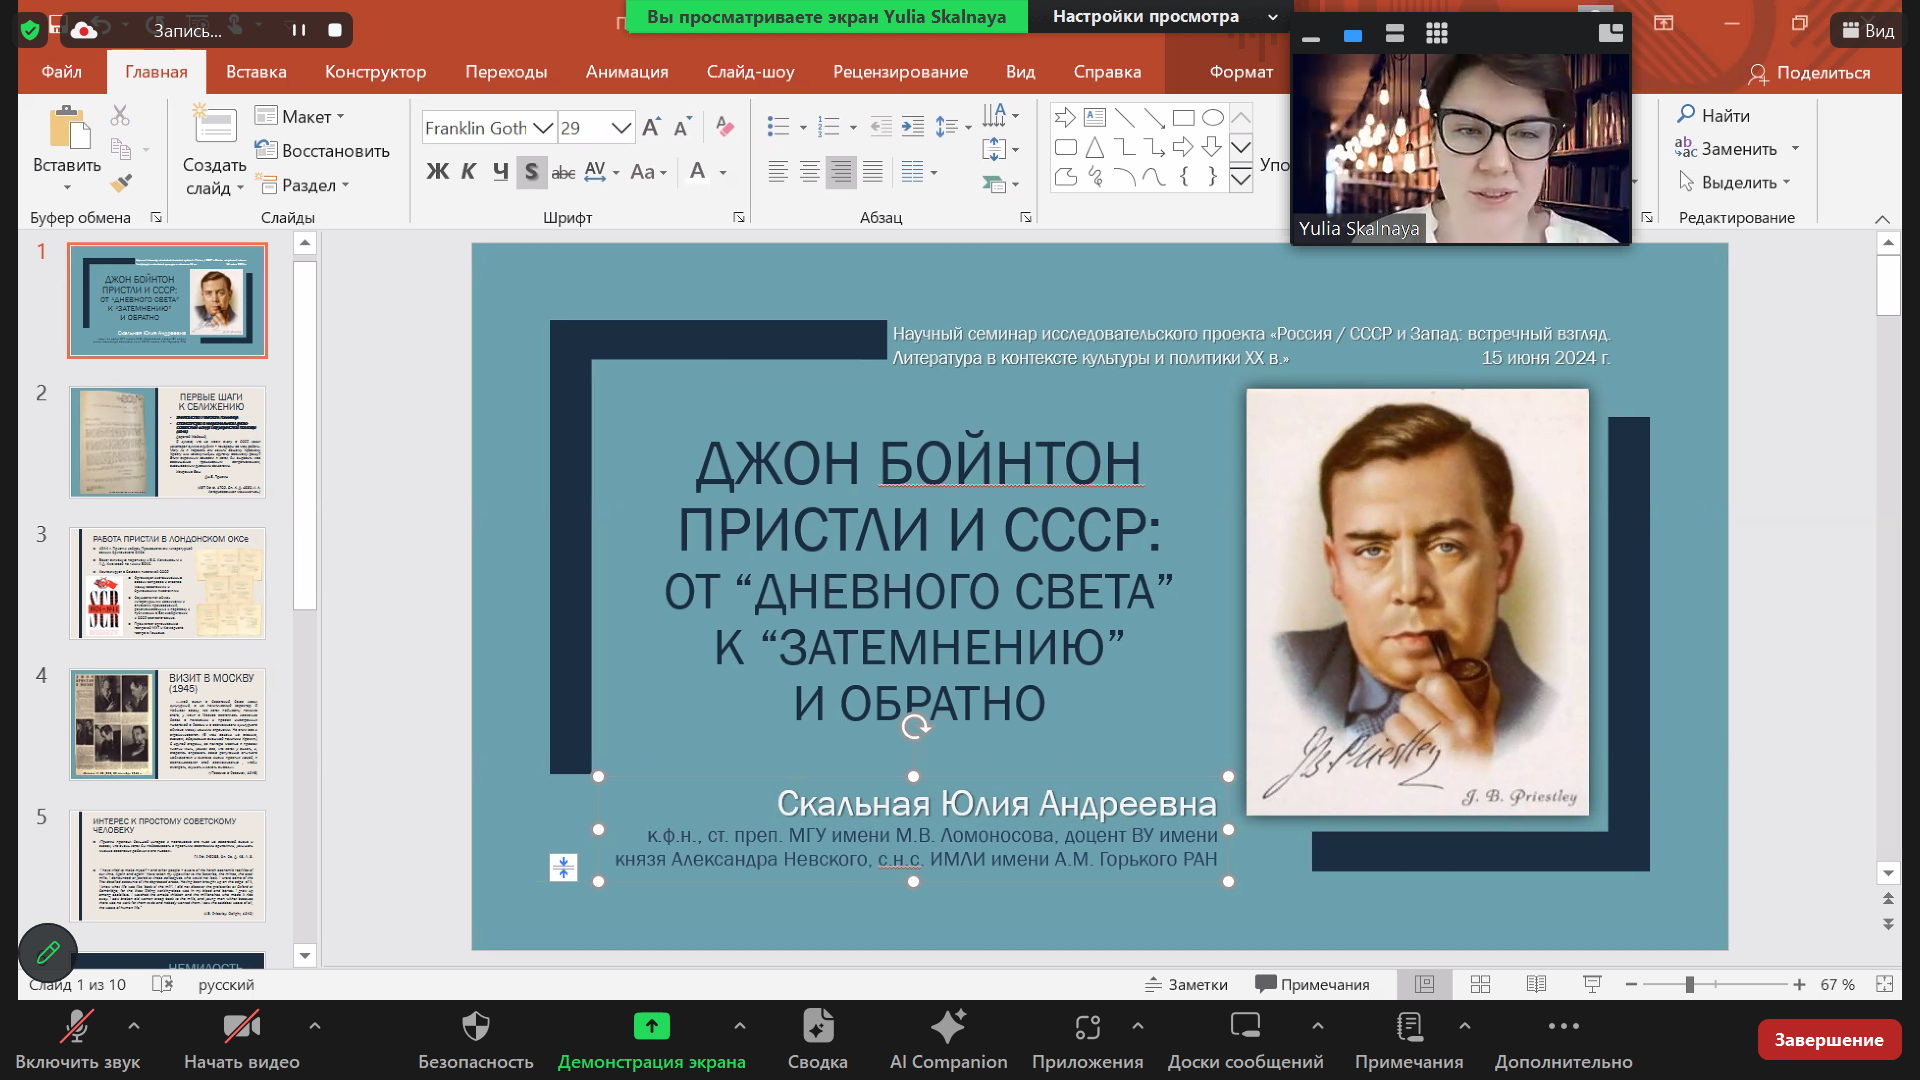The image size is (1920, 1080).
Task: Open the font size 29 dropdown
Action: 621,128
